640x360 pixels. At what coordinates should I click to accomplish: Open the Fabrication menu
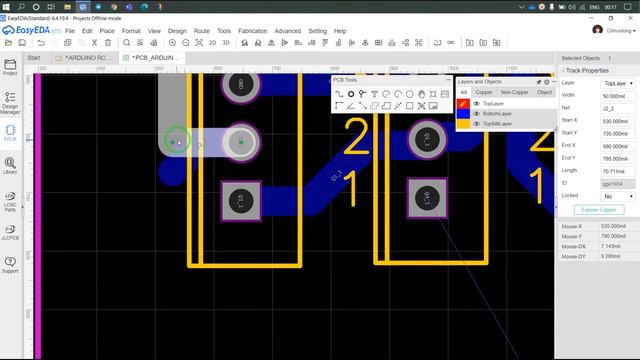tap(253, 31)
